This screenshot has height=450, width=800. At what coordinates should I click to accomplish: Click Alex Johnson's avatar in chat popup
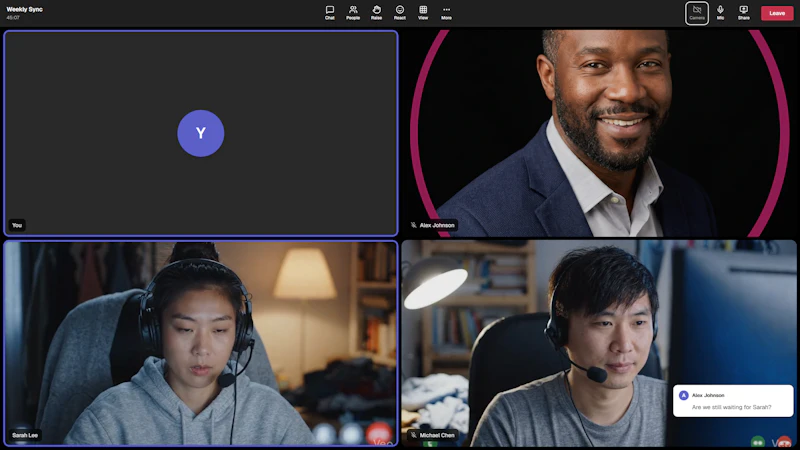[684, 395]
